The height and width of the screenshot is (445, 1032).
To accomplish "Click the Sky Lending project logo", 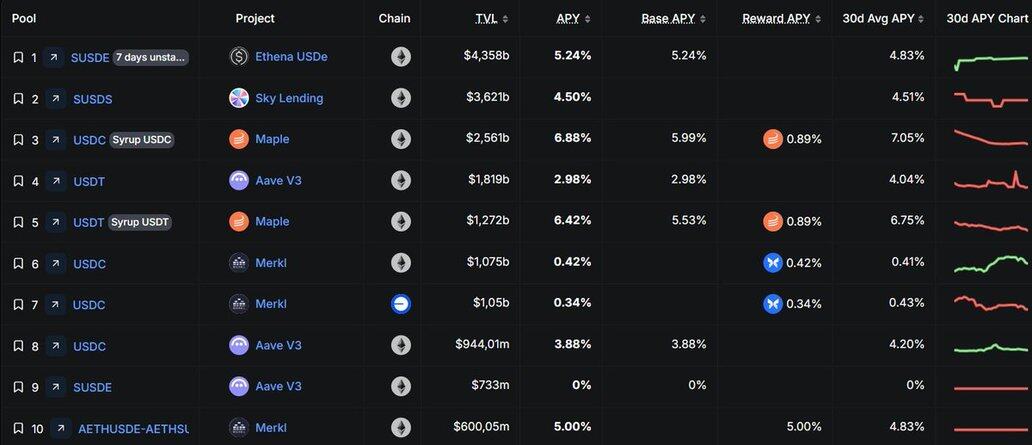I will tap(239, 98).
